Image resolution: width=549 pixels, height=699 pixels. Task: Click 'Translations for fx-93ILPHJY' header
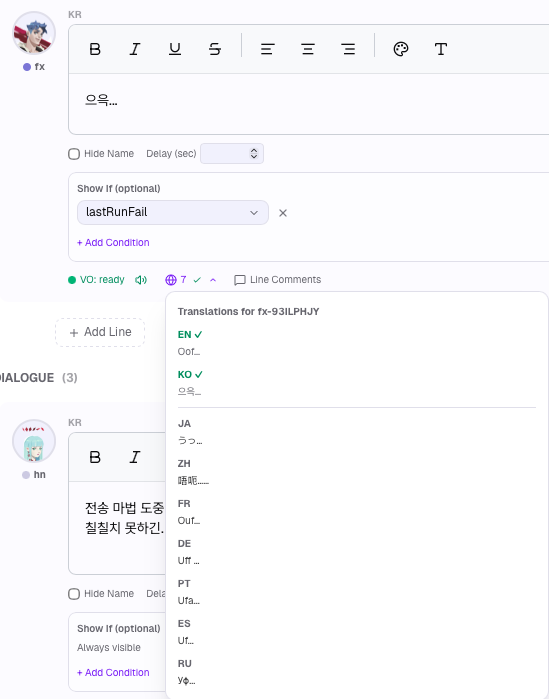[x=249, y=312]
